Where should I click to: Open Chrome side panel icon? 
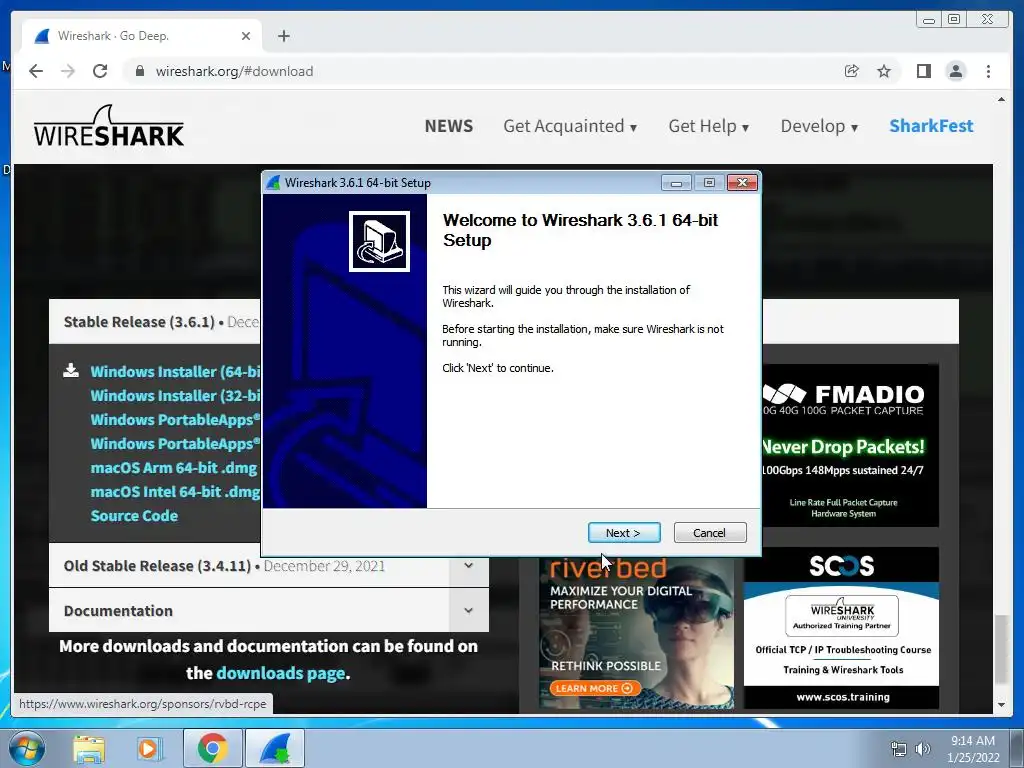click(923, 71)
